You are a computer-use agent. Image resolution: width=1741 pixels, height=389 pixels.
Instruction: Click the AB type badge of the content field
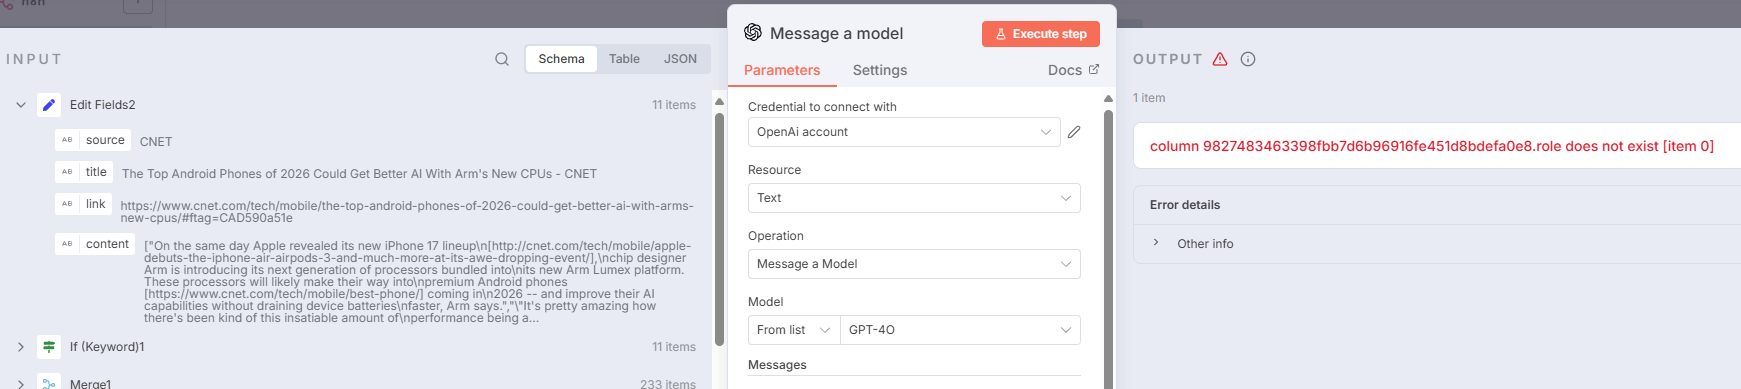[67, 244]
